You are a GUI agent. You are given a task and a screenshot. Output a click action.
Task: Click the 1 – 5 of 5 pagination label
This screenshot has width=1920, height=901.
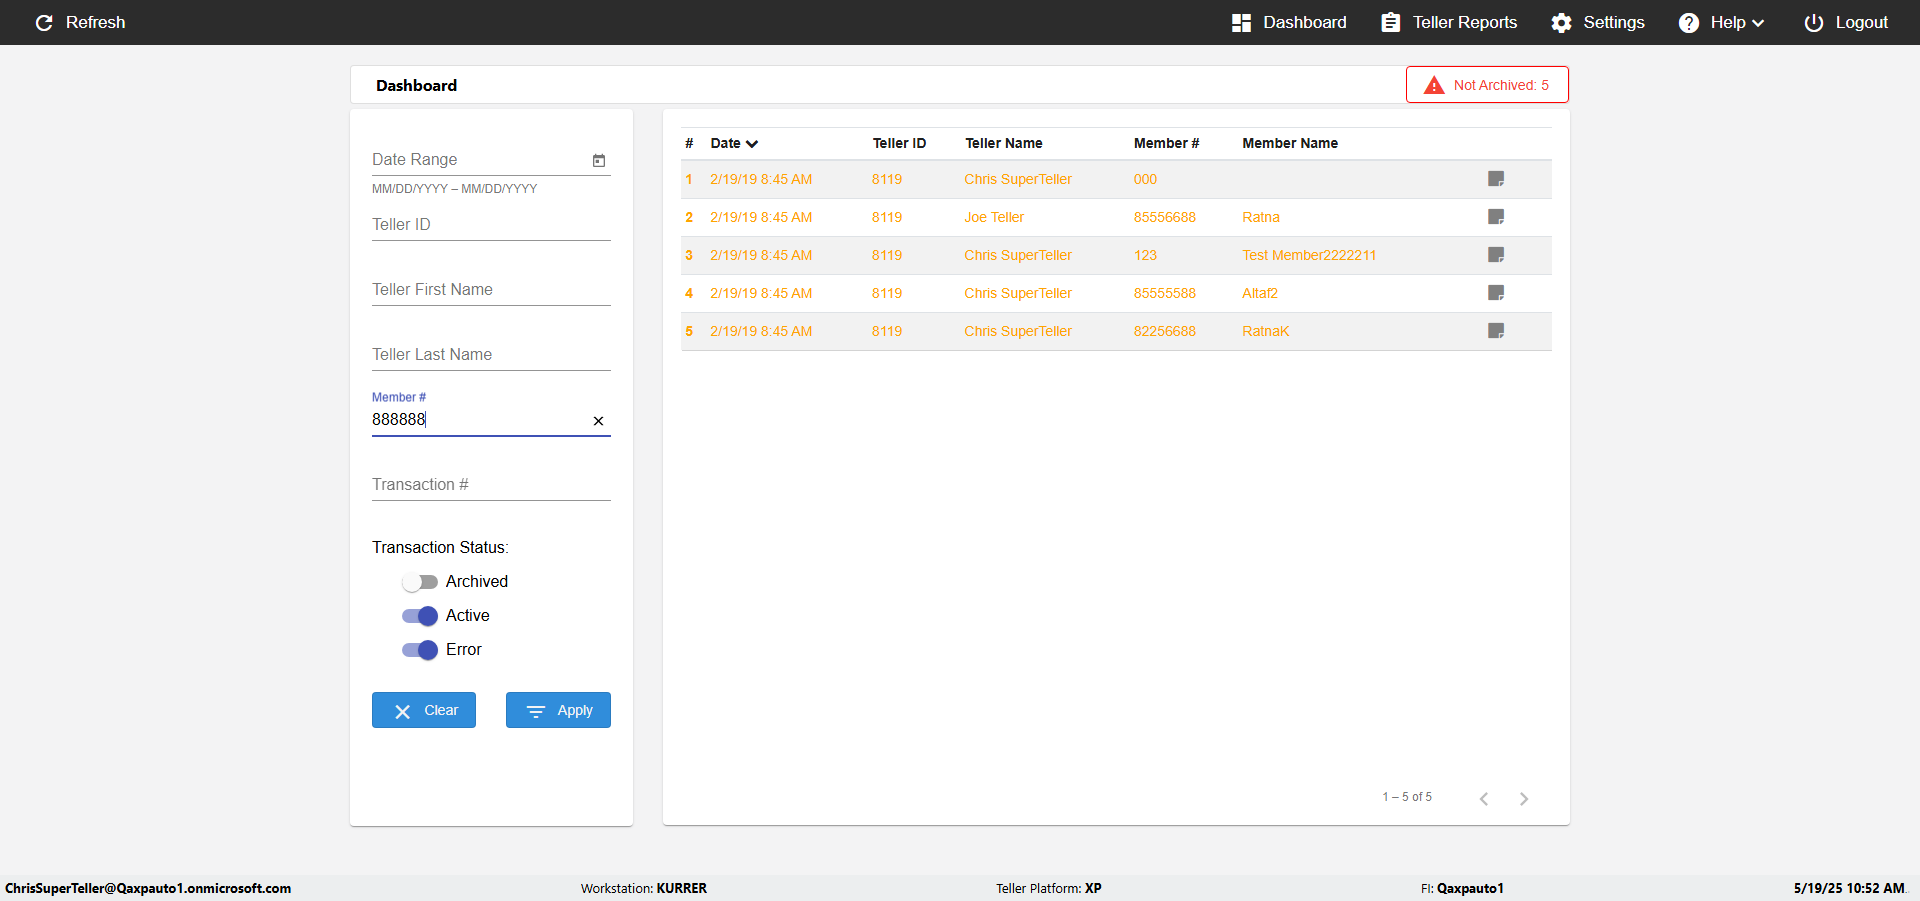(x=1407, y=797)
